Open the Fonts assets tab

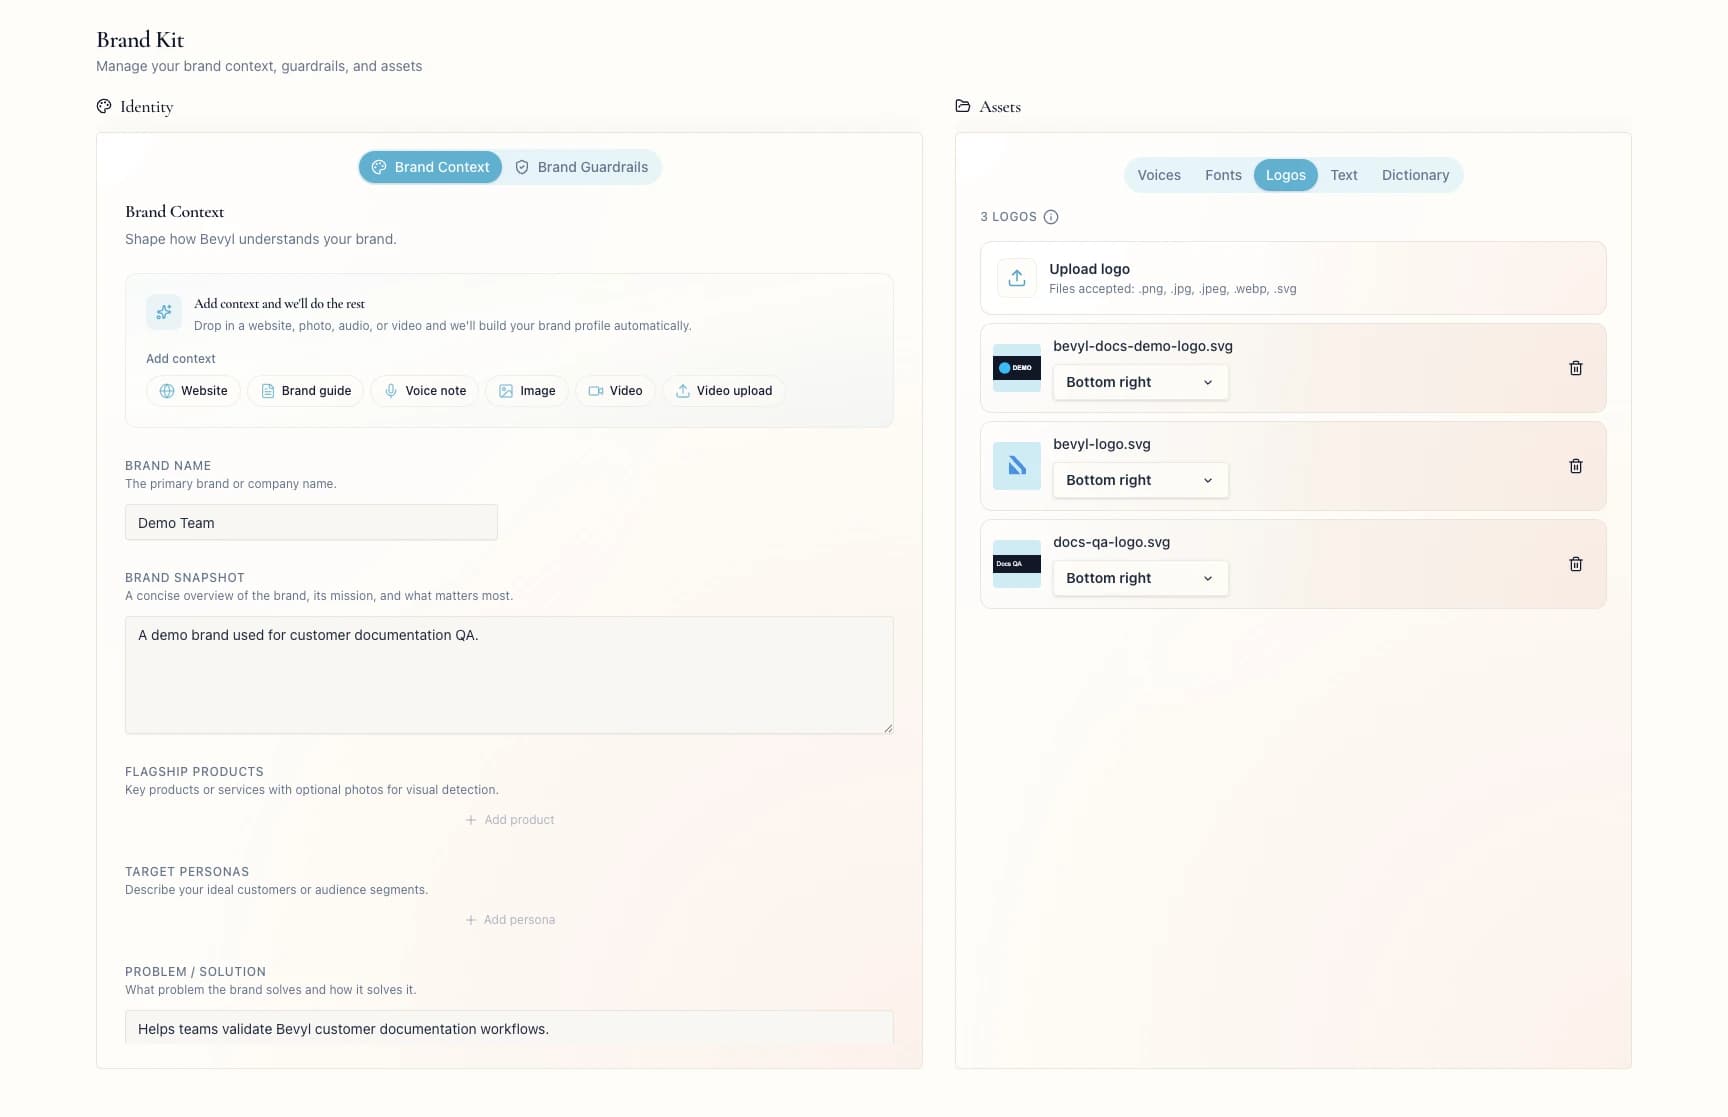(x=1223, y=175)
